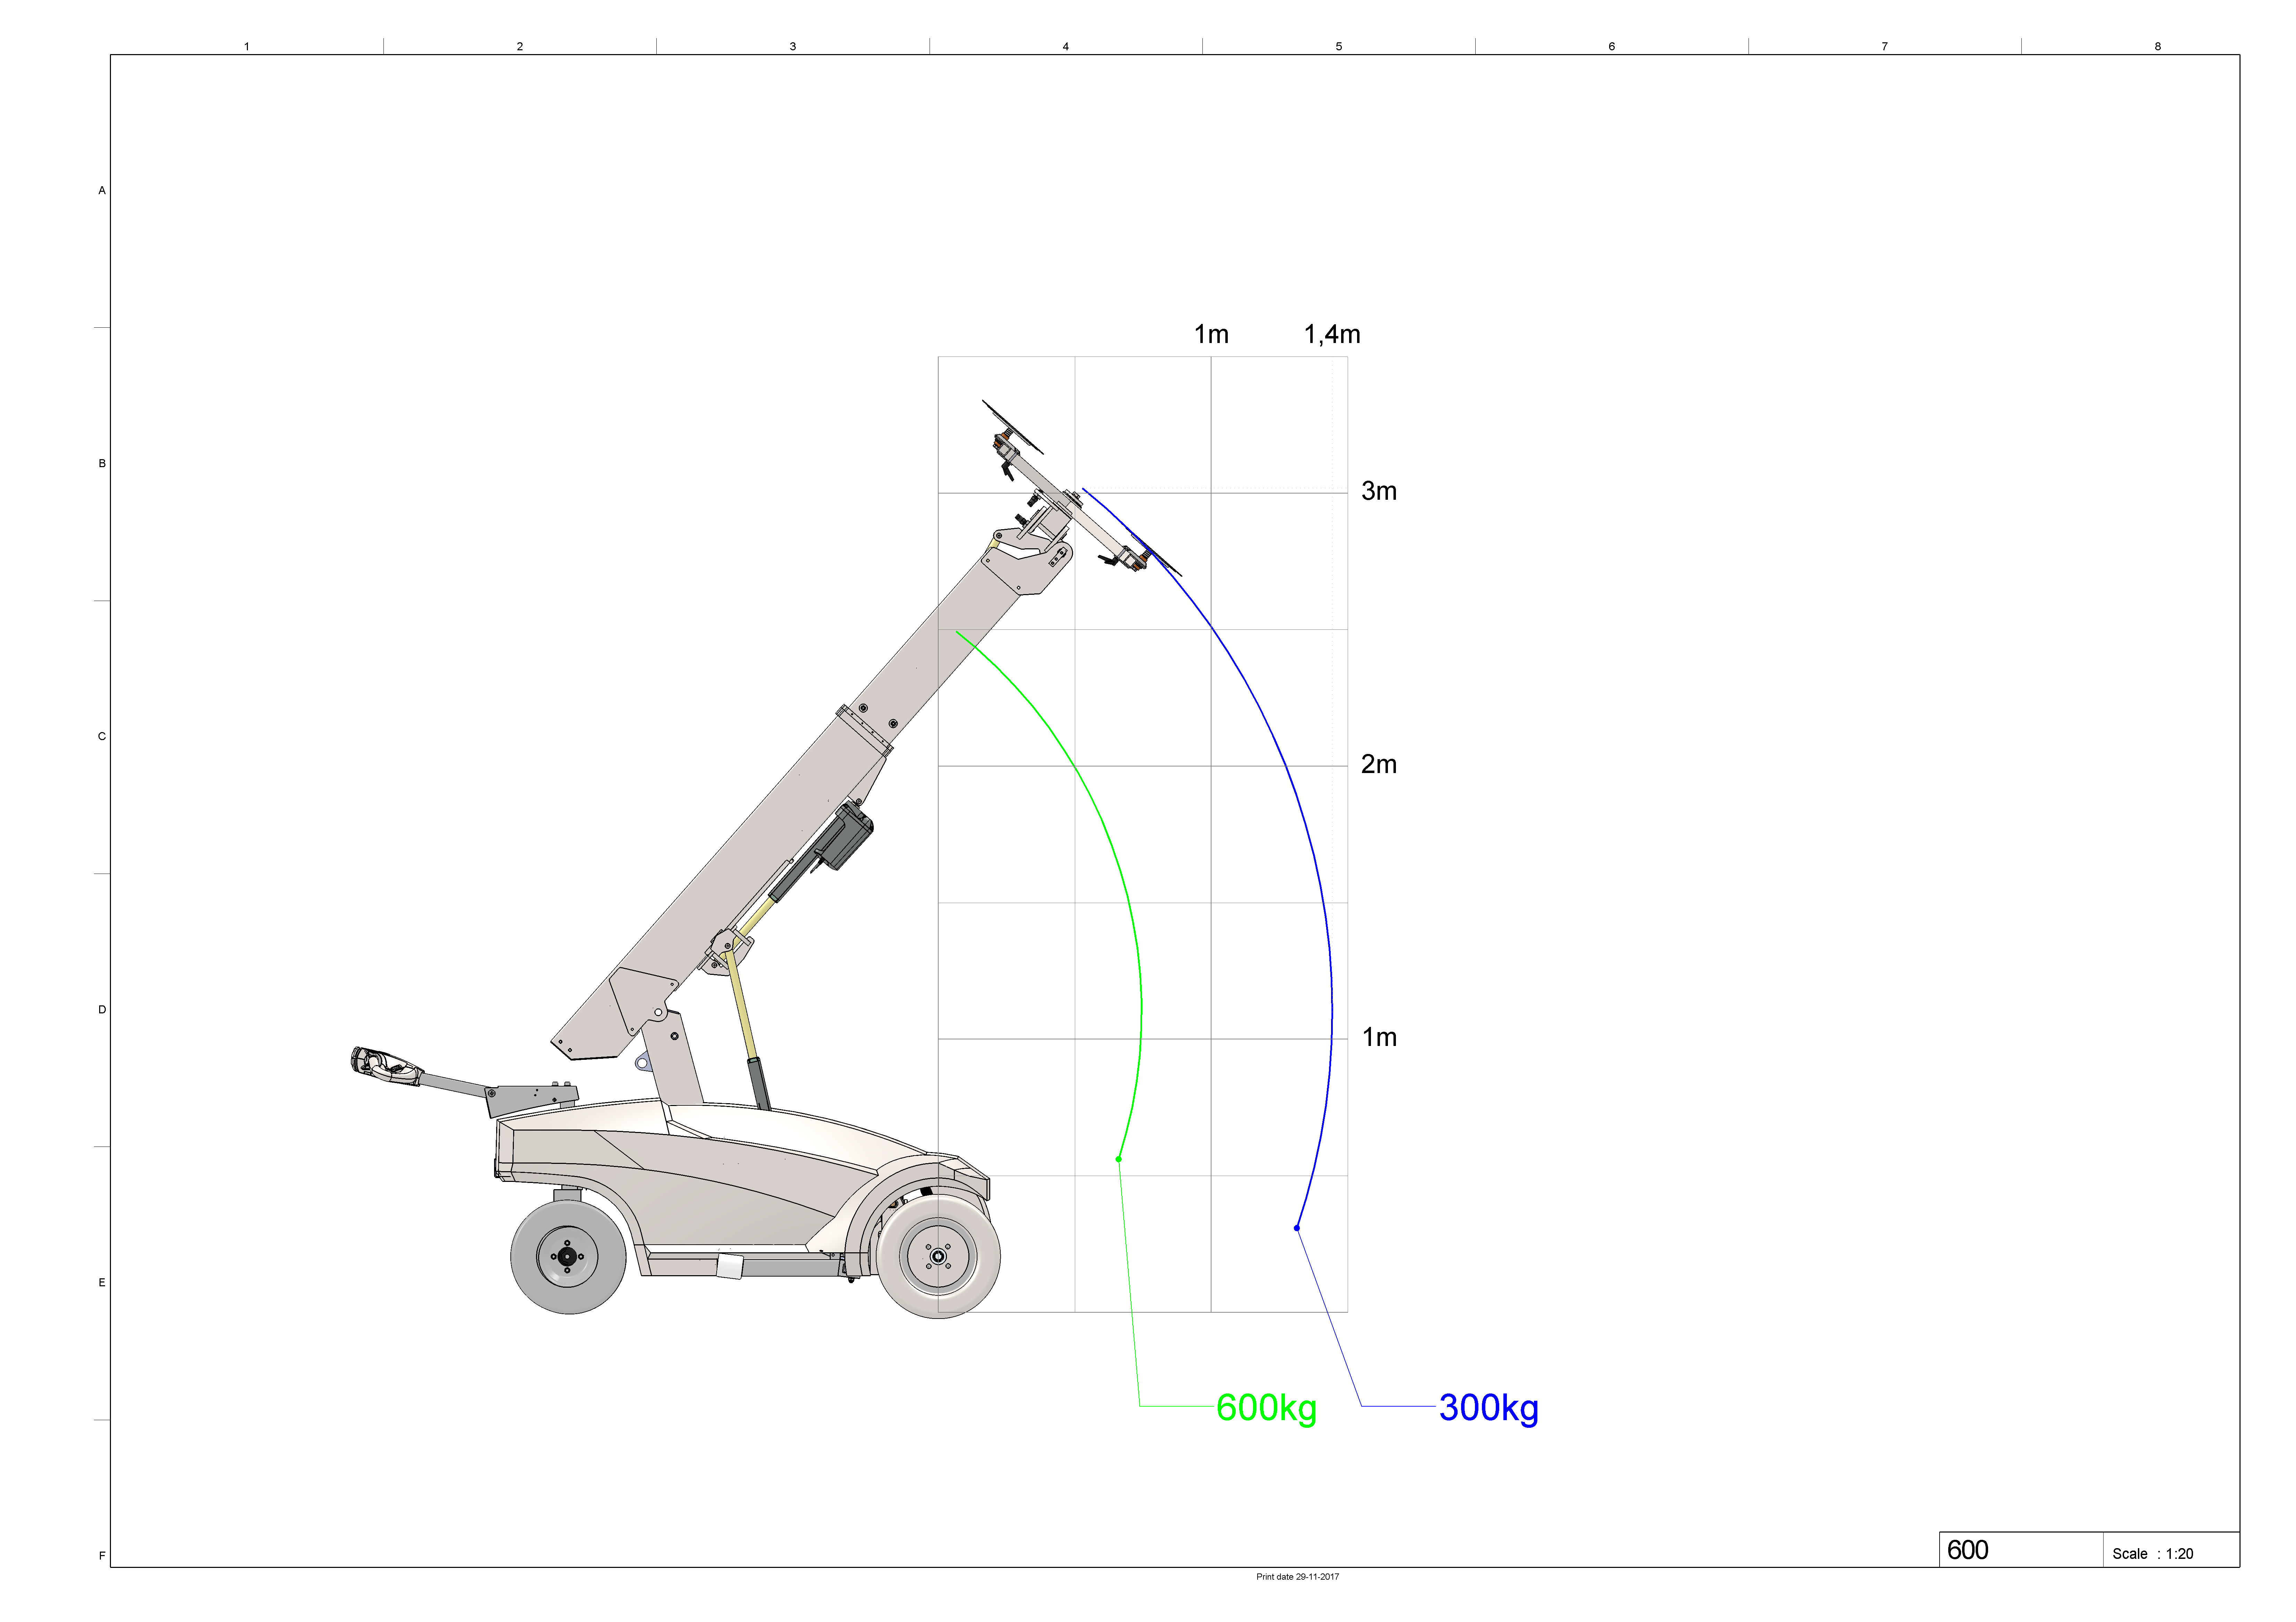Image resolution: width=2296 pixels, height=1622 pixels.
Task: Click the green 600kg label
Action: [1266, 1408]
